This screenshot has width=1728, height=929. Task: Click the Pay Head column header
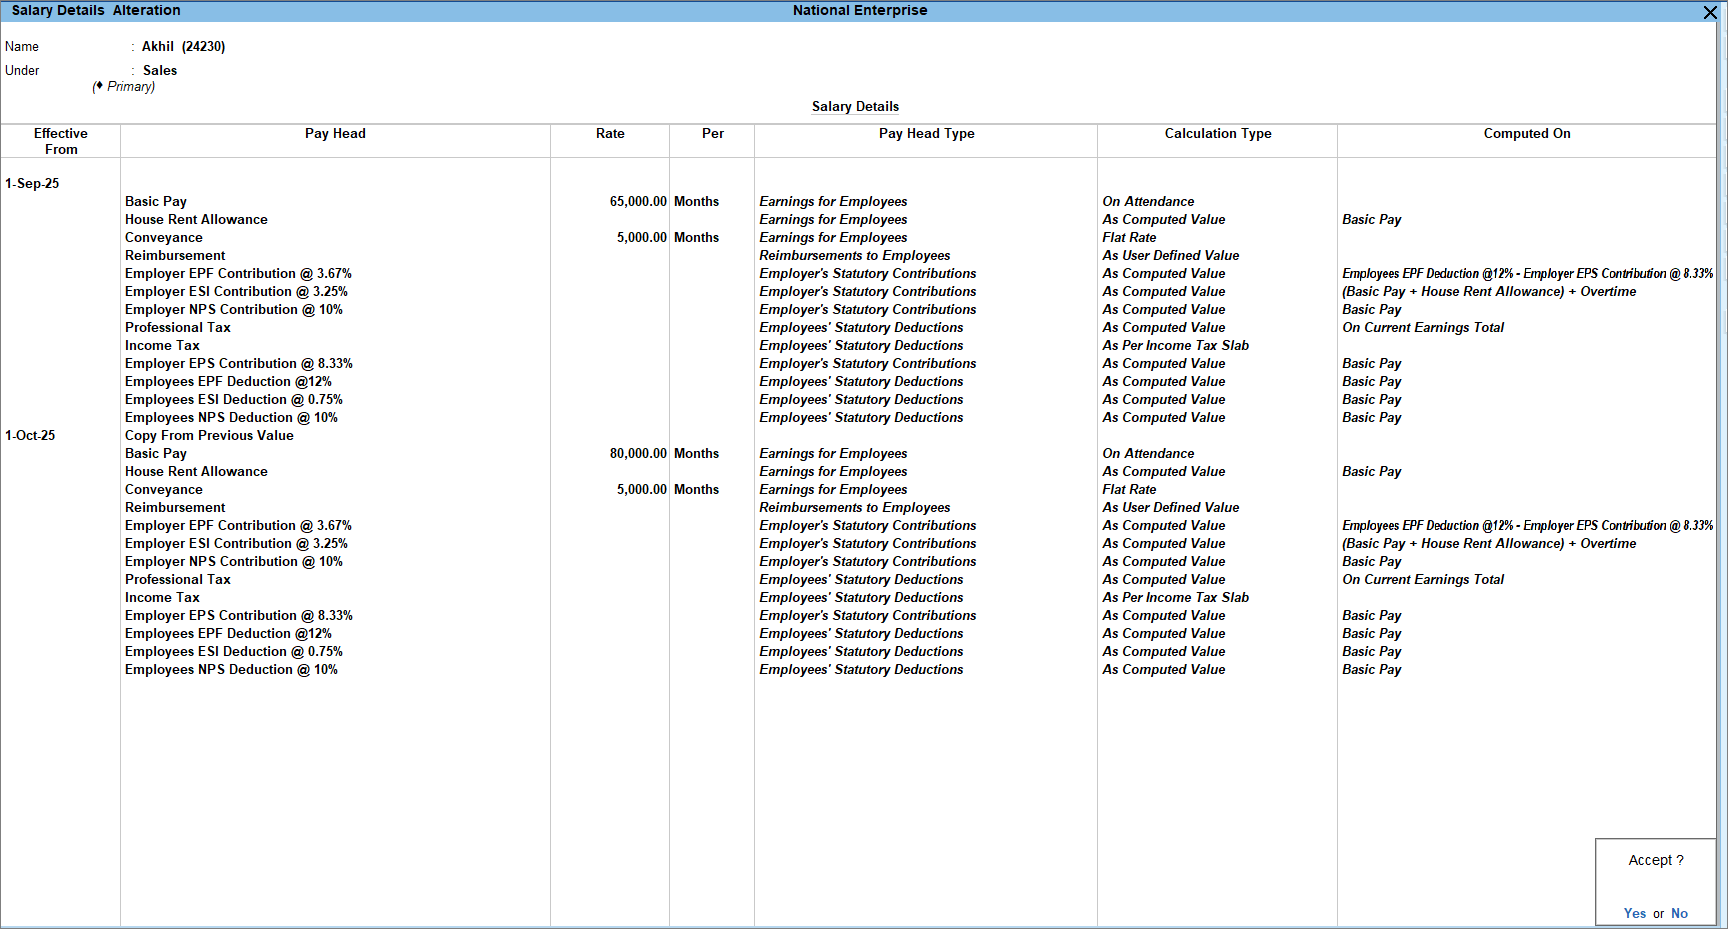[x=335, y=134]
